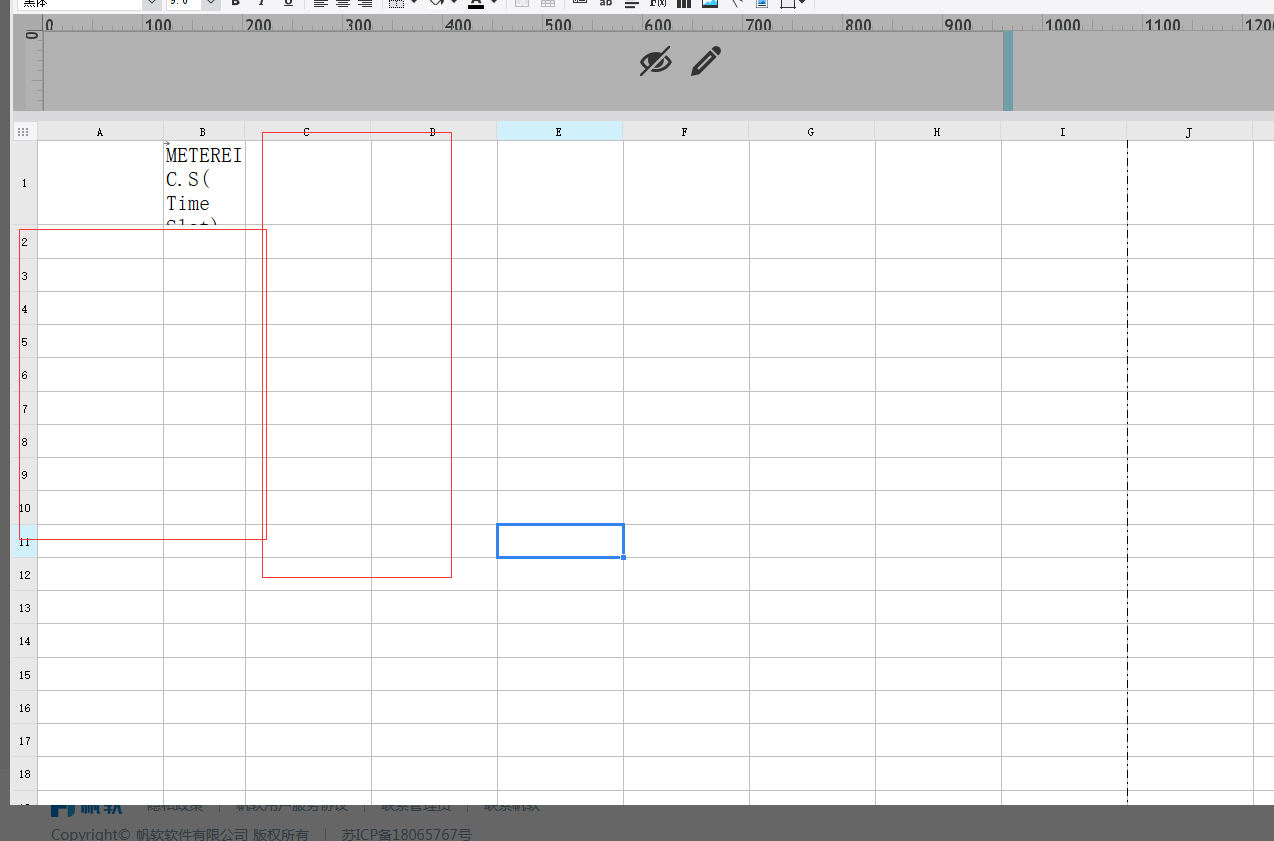Select column A header
The width and height of the screenshot is (1274, 841).
tap(100, 132)
